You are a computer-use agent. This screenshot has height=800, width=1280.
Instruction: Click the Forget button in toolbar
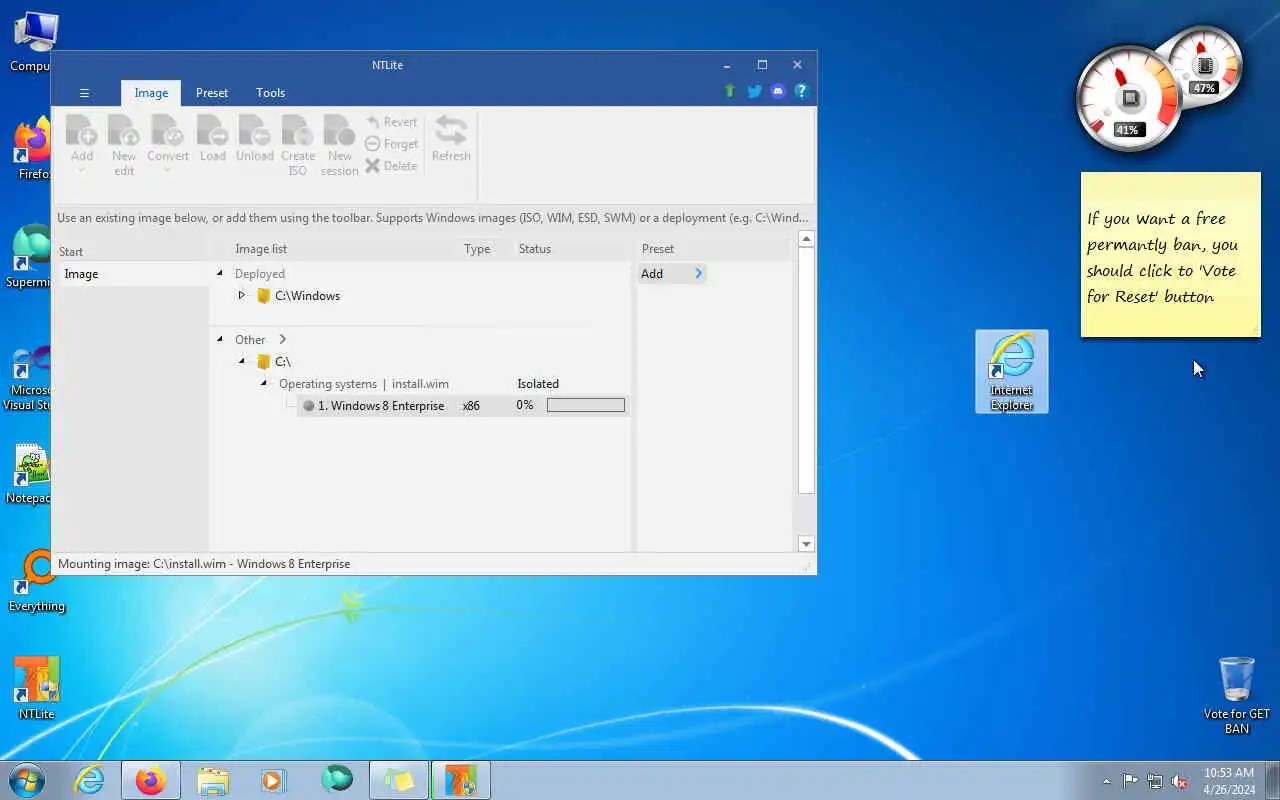click(391, 144)
